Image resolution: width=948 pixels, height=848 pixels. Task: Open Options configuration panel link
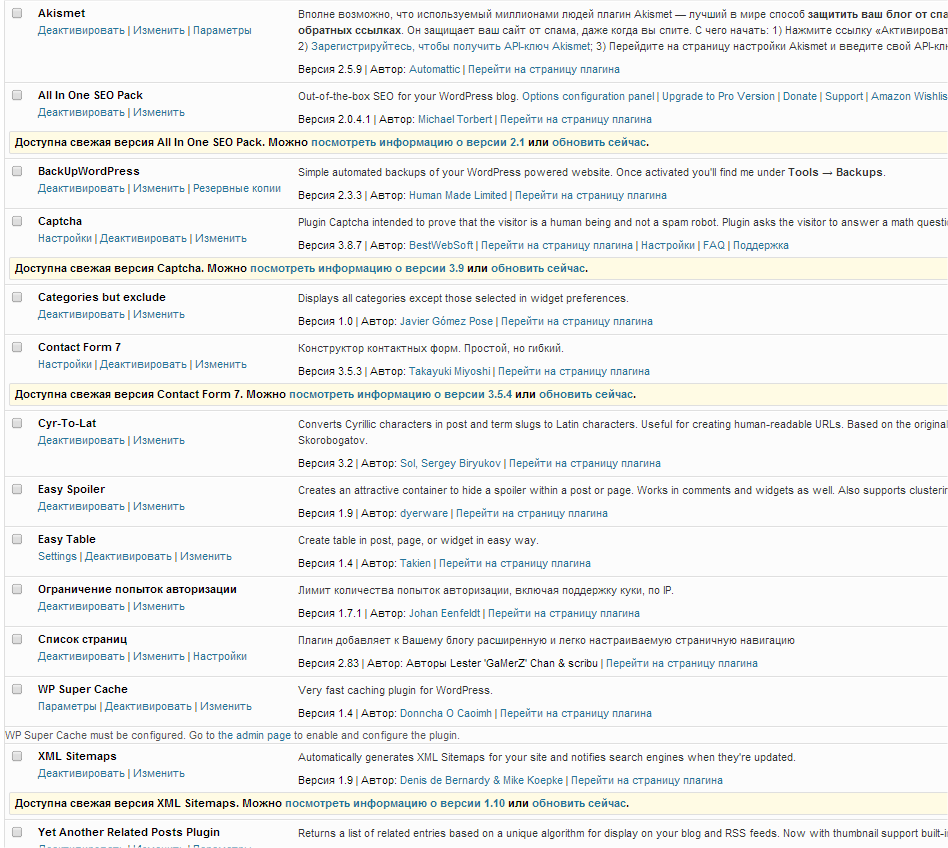(x=588, y=97)
